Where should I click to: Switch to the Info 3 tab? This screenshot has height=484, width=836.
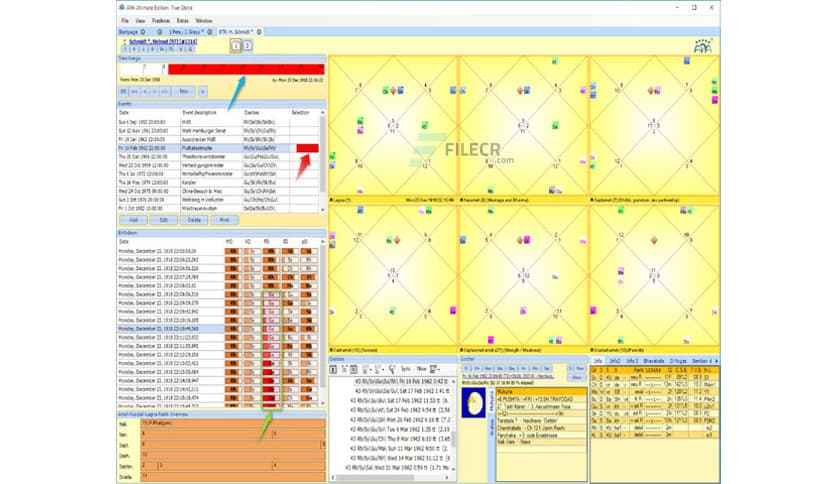[x=632, y=361]
